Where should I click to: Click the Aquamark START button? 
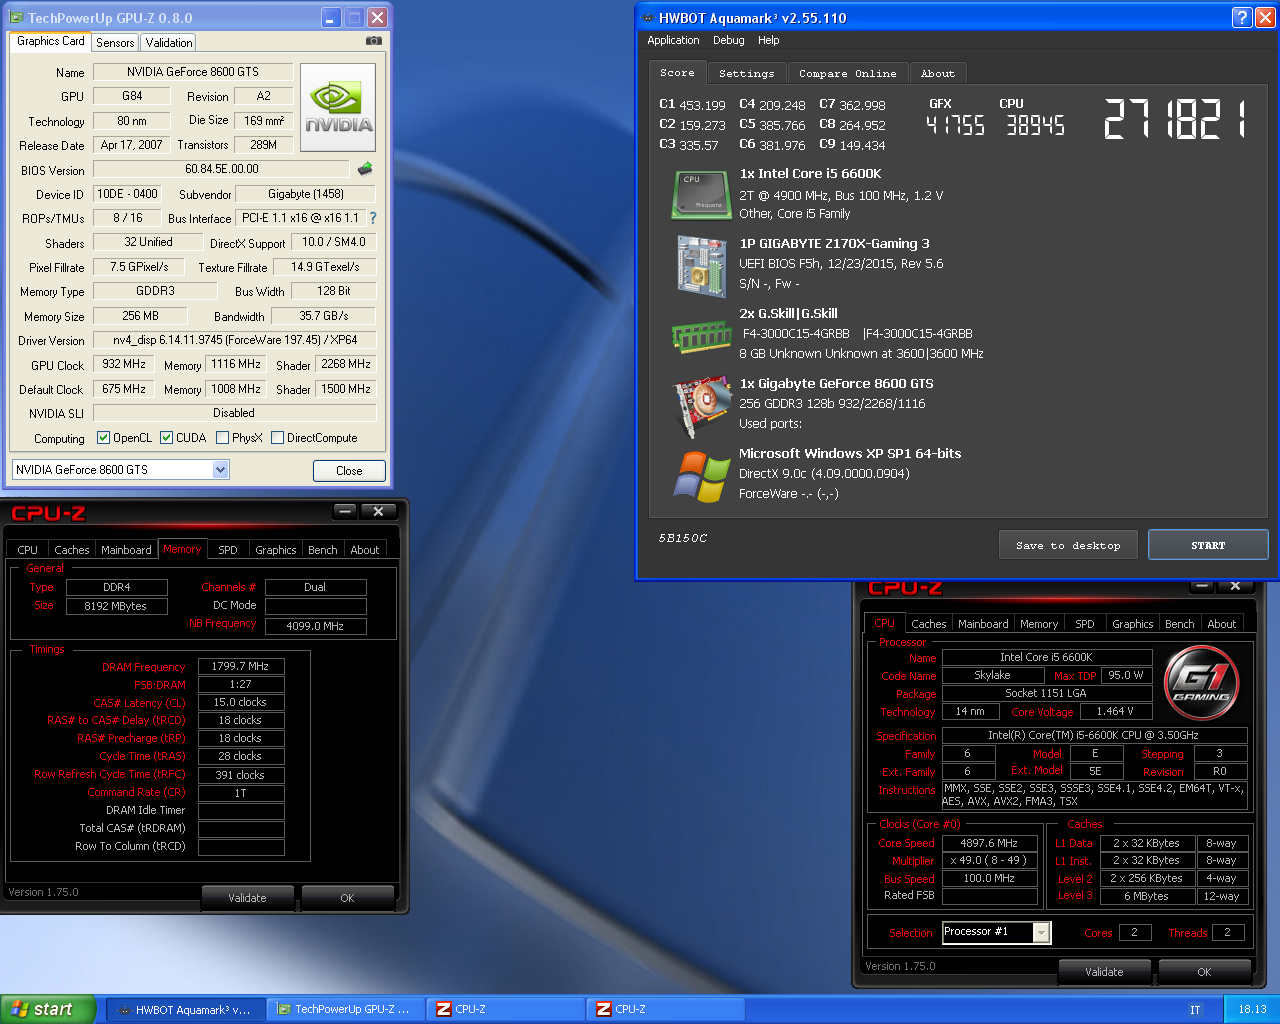click(x=1208, y=545)
